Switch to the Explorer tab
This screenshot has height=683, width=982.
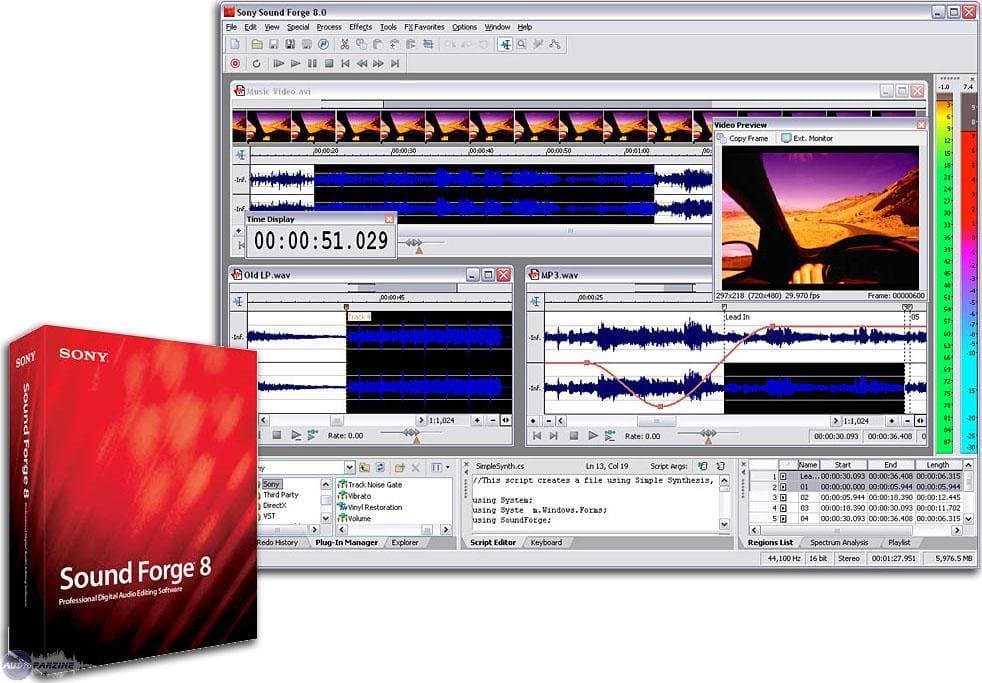click(x=405, y=543)
